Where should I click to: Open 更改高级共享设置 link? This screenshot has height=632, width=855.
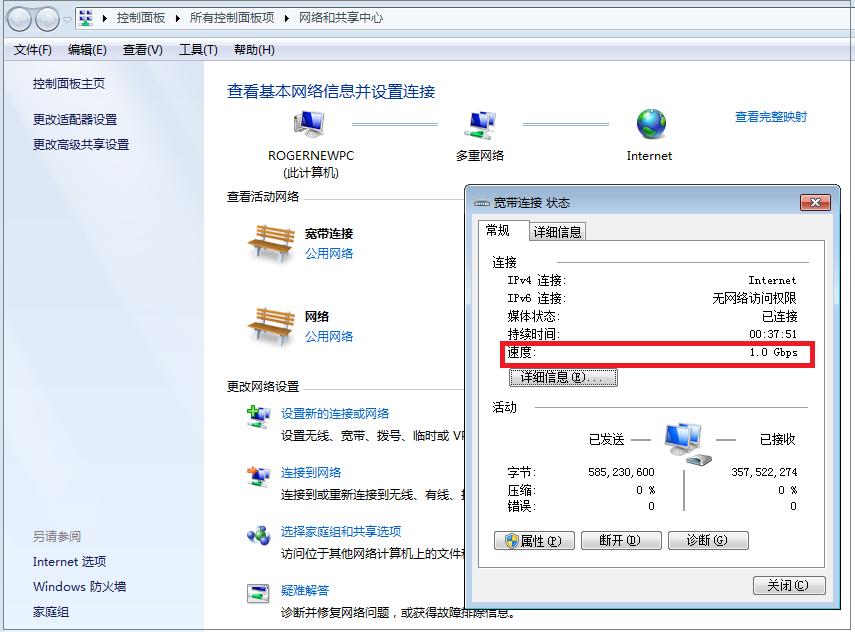tap(81, 145)
